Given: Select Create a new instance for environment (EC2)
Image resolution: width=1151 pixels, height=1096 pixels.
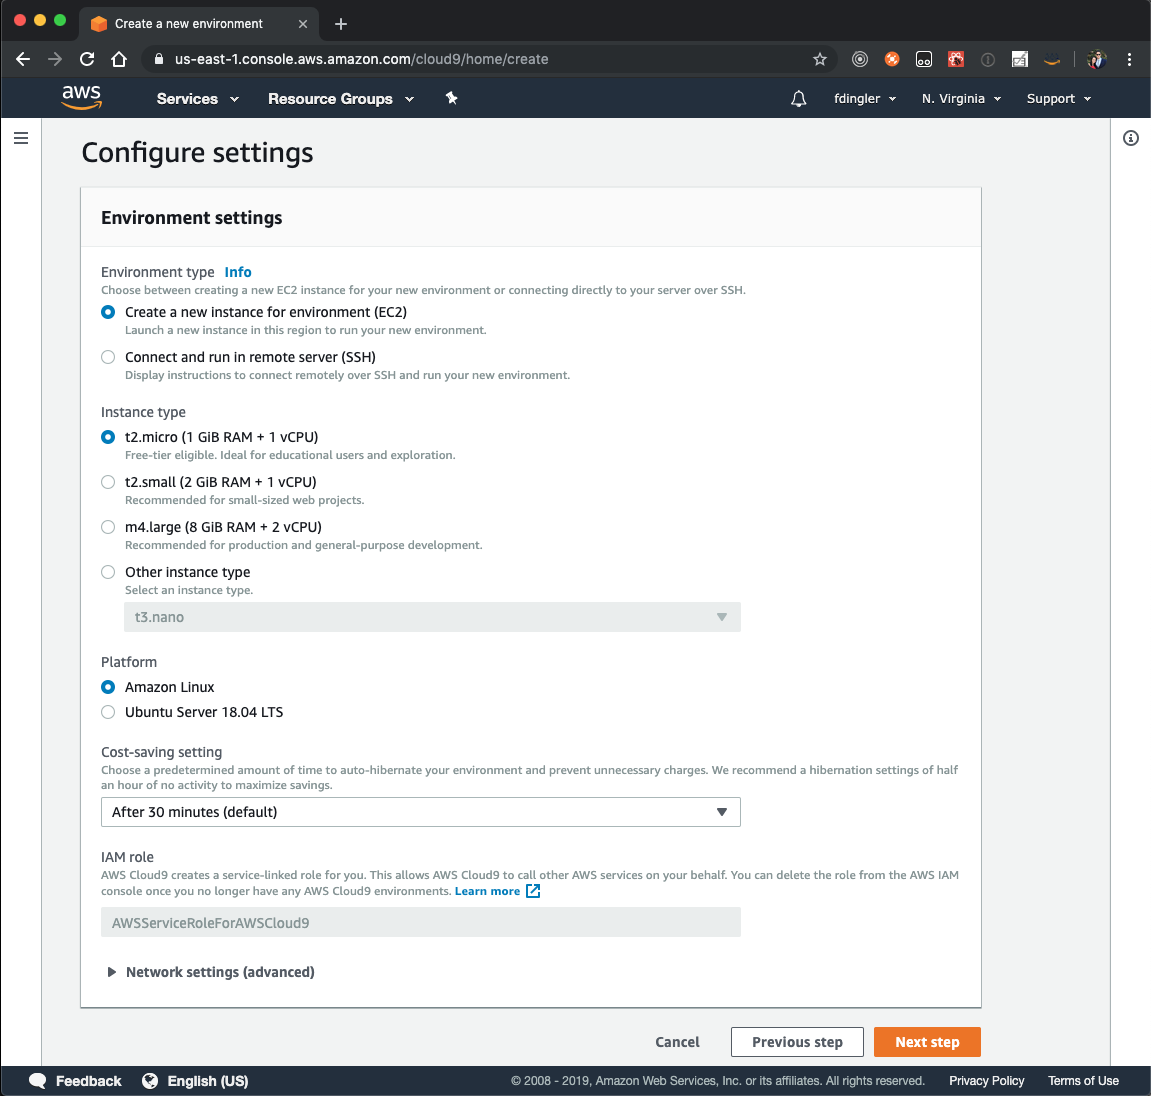Looking at the screenshot, I should pos(108,312).
